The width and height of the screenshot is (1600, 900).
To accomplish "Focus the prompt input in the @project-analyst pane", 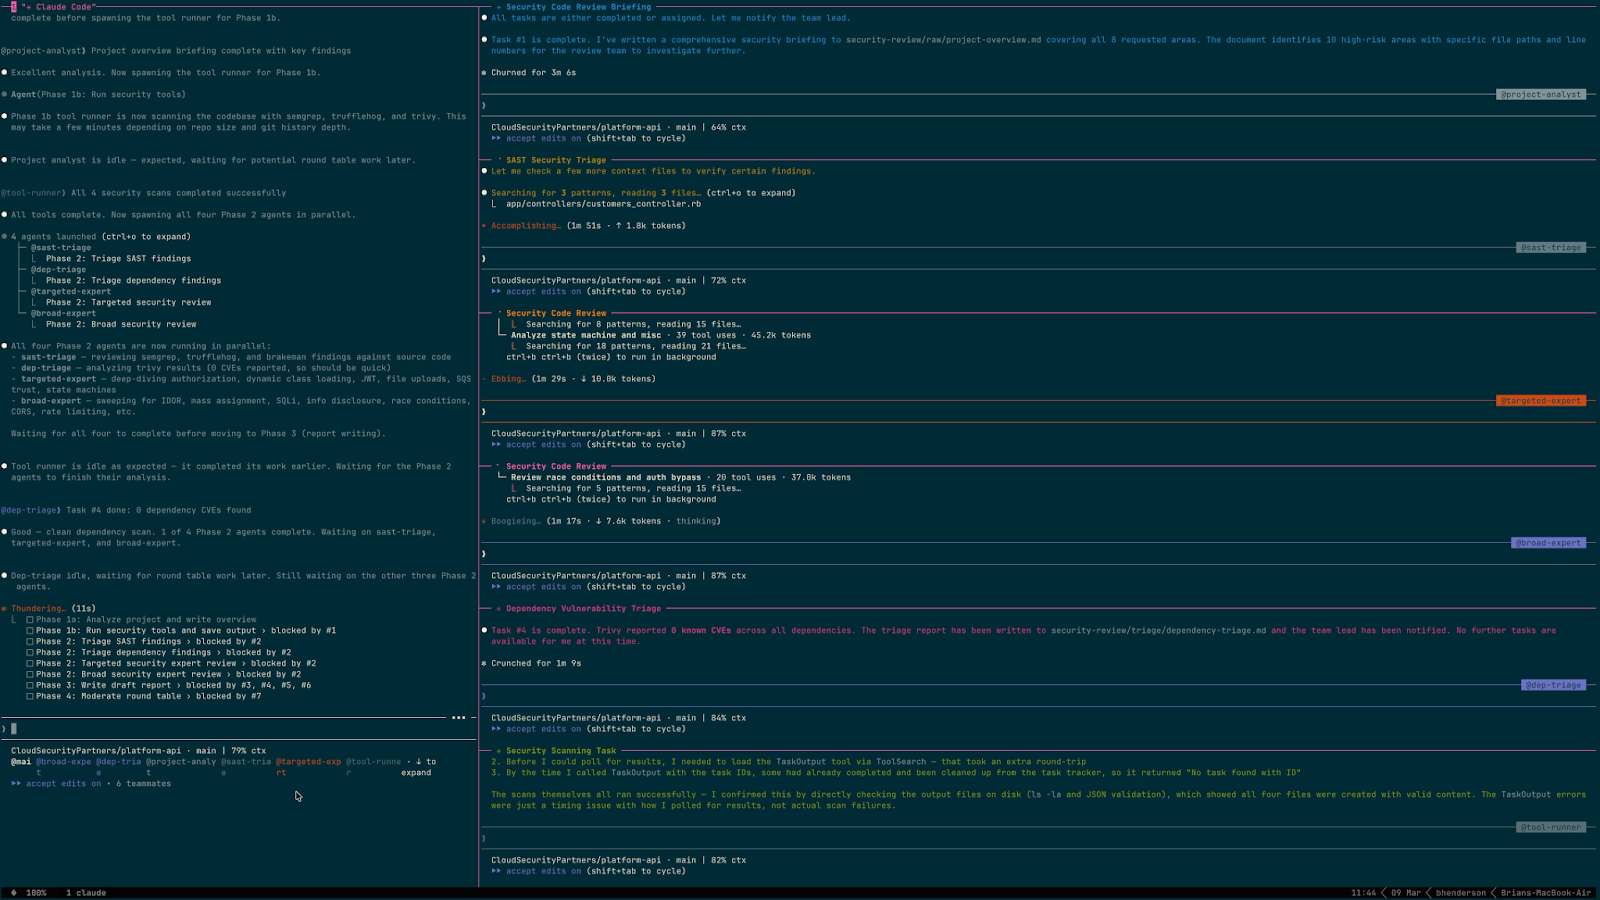I will [x=1039, y=106].
